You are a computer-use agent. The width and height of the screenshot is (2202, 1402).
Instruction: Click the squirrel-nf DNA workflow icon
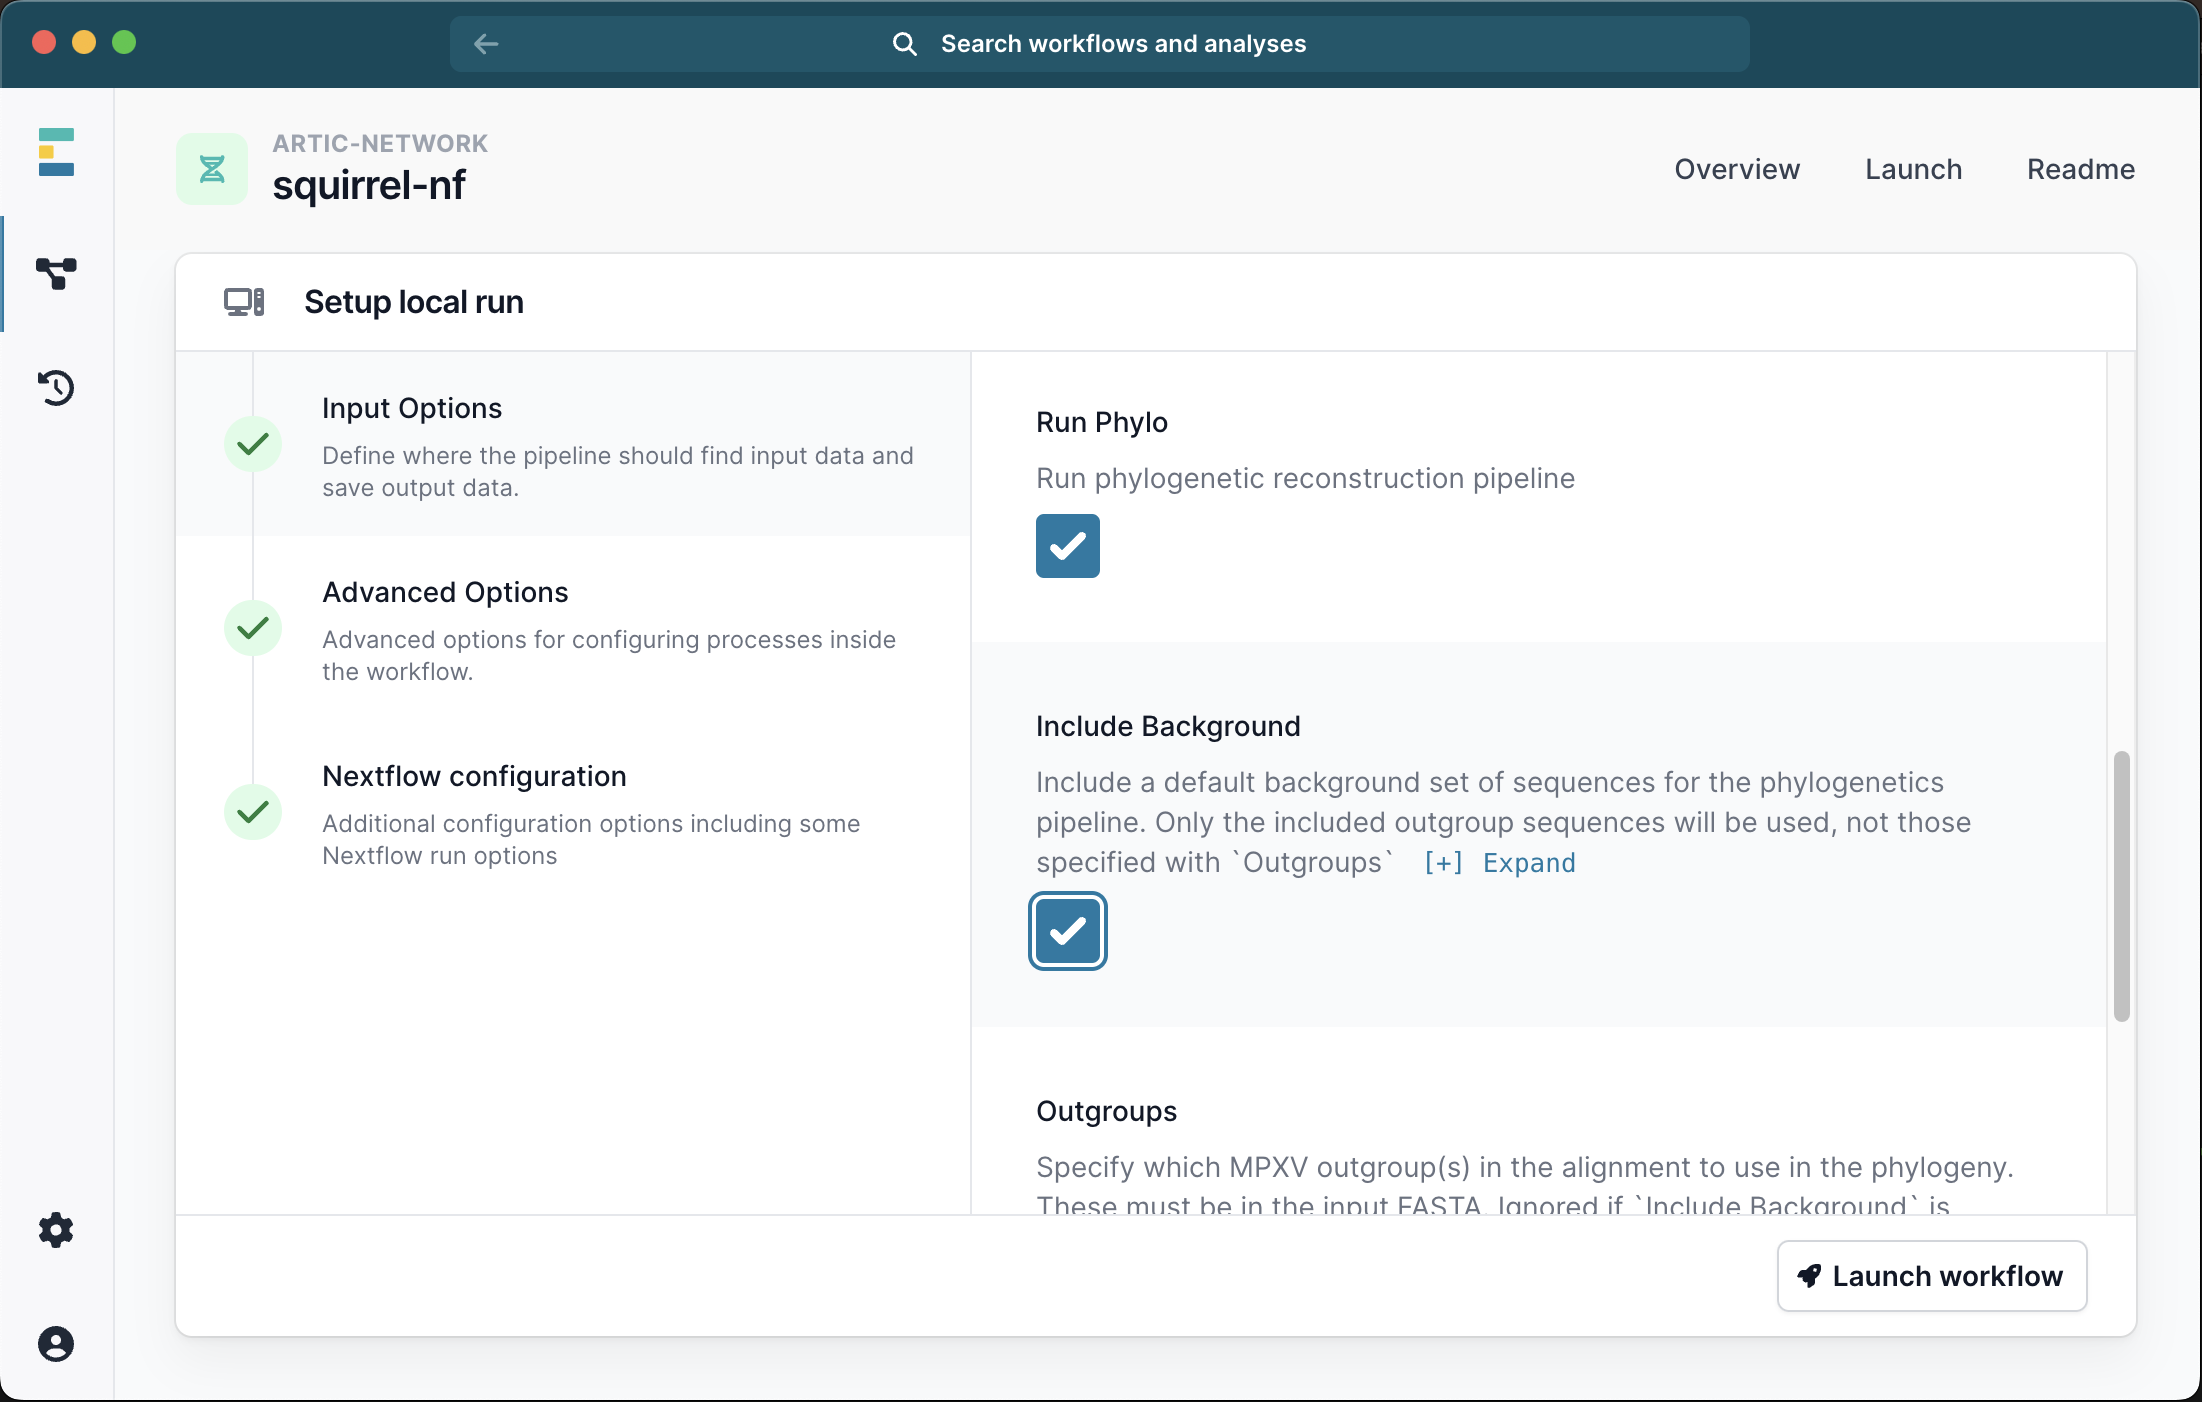pyautogui.click(x=212, y=169)
